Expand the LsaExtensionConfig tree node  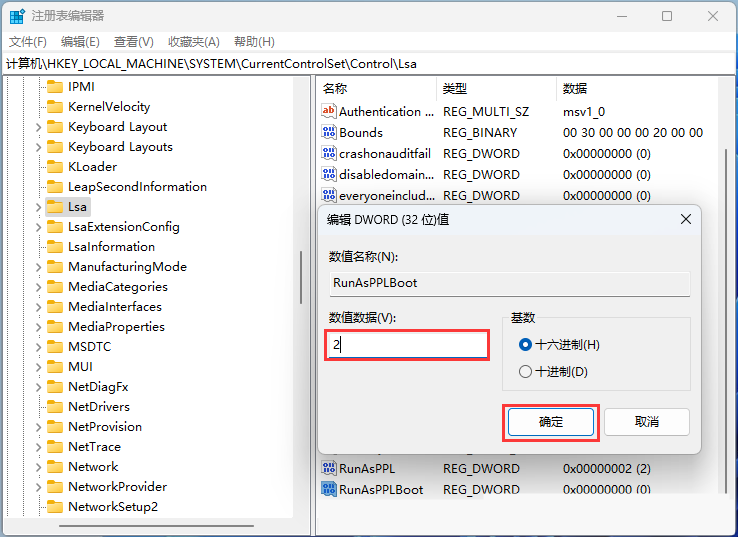pos(39,227)
